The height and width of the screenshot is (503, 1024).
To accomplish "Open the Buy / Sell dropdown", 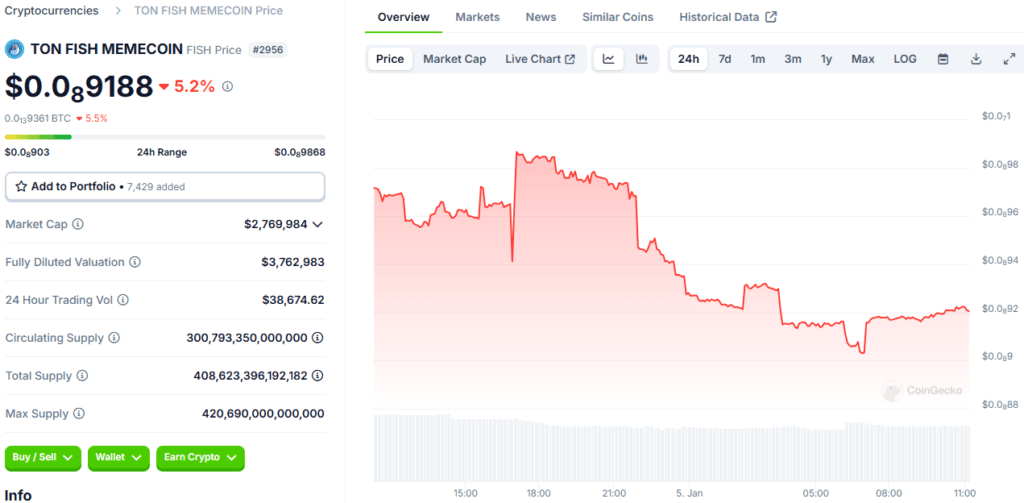I will click(x=42, y=458).
